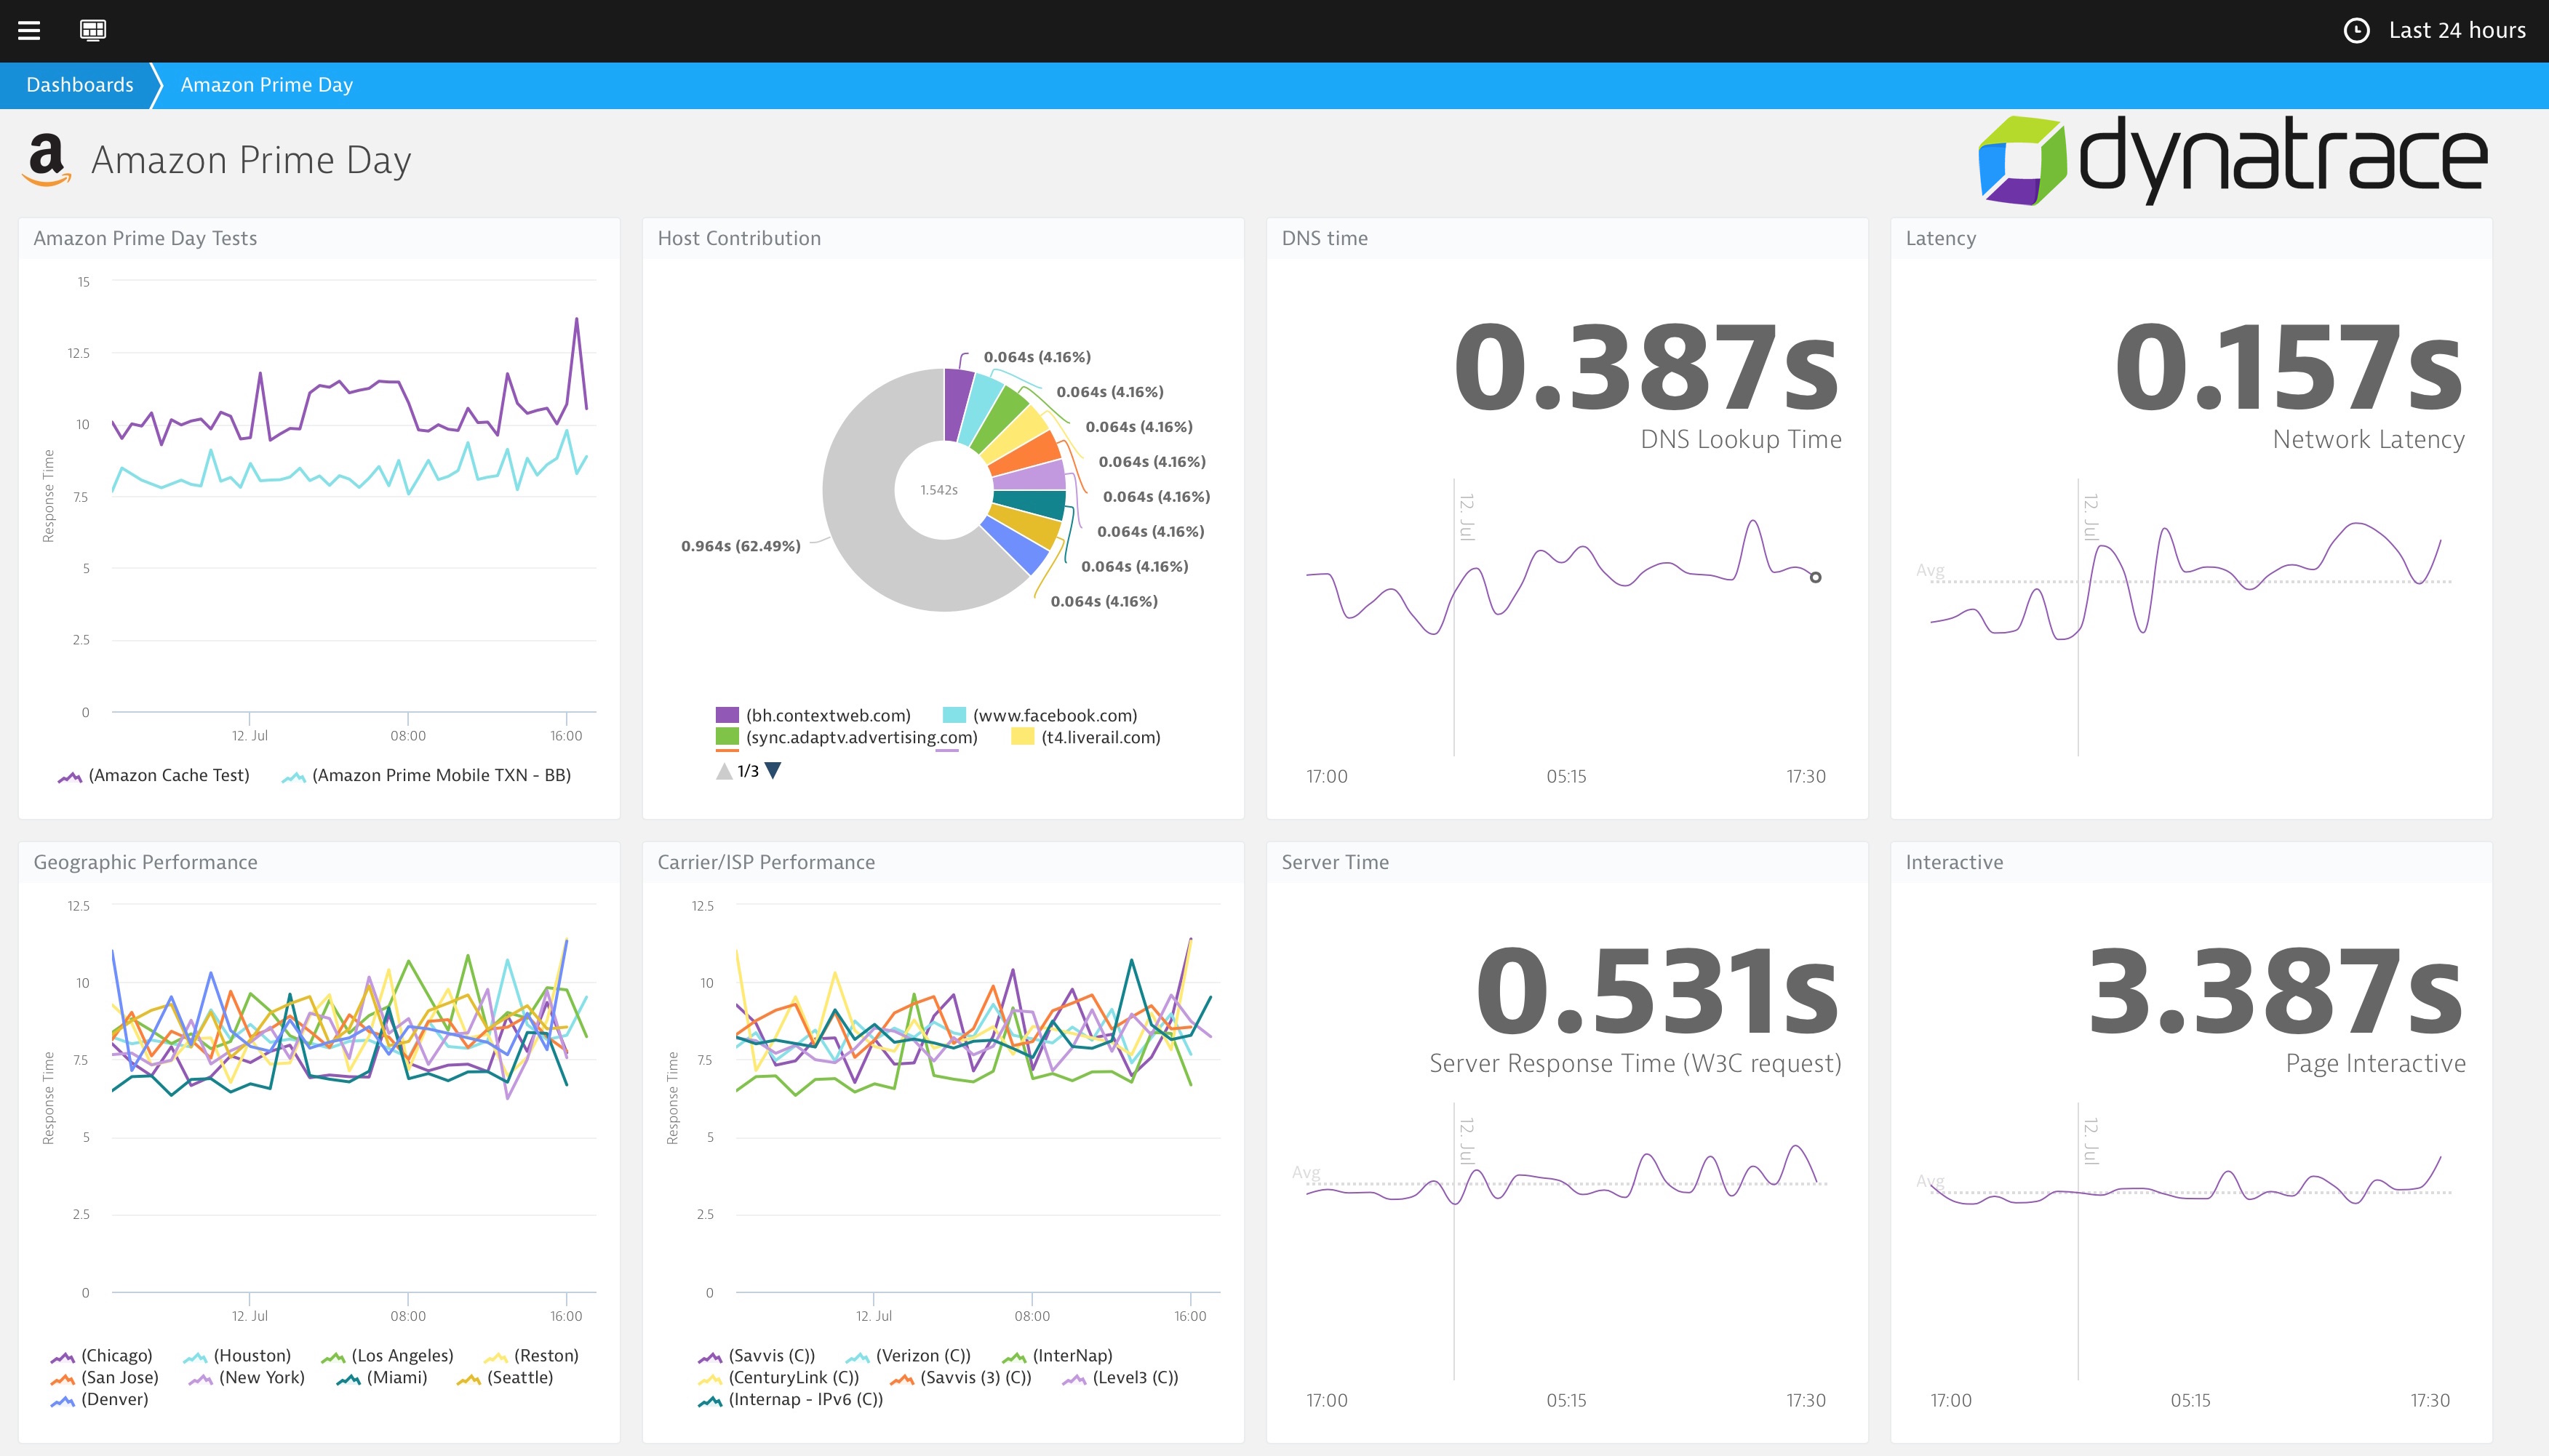This screenshot has width=2549, height=1456.
Task: Open the dashboard grid view icon
Action: pos(92,30)
